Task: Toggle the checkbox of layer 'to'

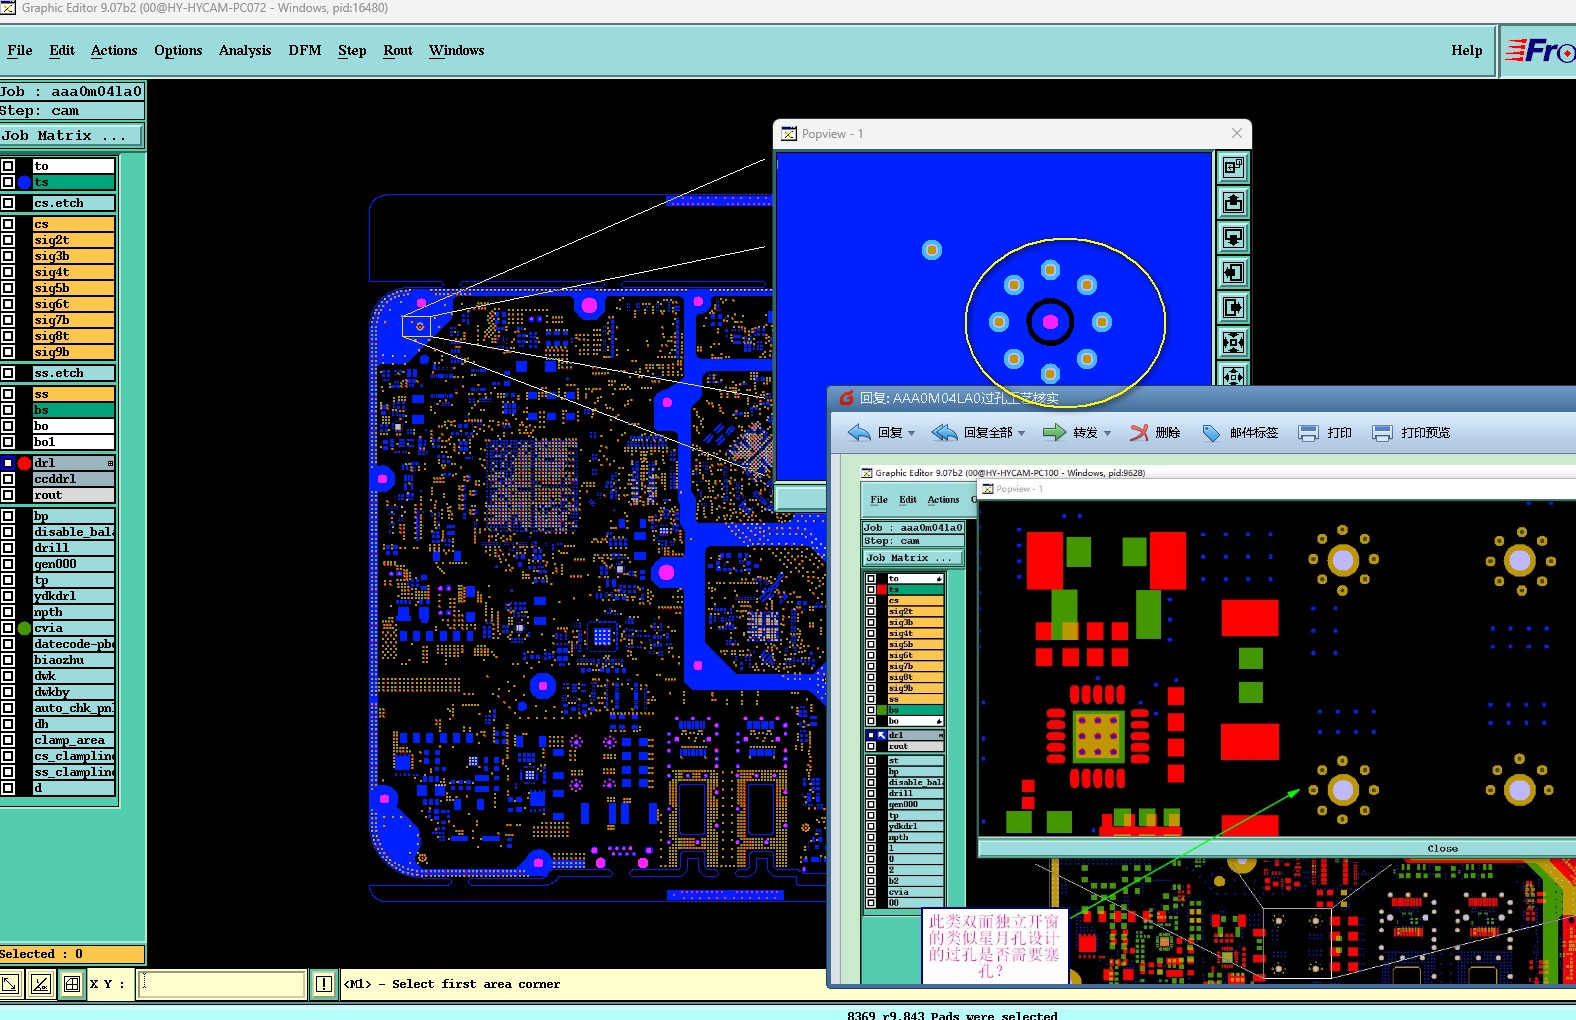Action: tap(8, 166)
